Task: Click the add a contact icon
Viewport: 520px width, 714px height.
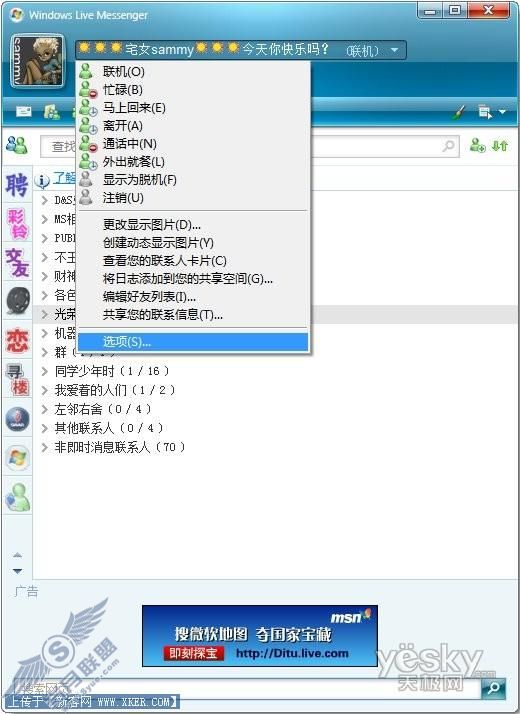Action: 477,146
